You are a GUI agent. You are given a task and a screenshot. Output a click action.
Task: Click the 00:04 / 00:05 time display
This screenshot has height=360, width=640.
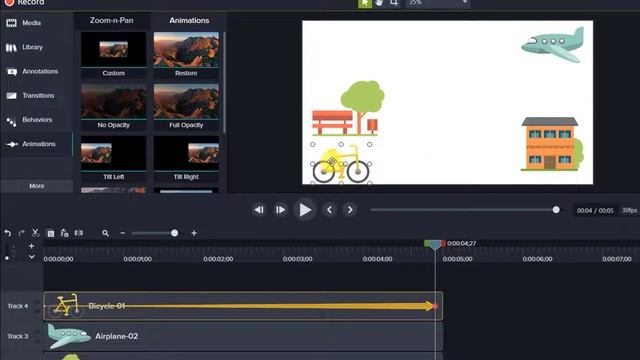coord(595,211)
